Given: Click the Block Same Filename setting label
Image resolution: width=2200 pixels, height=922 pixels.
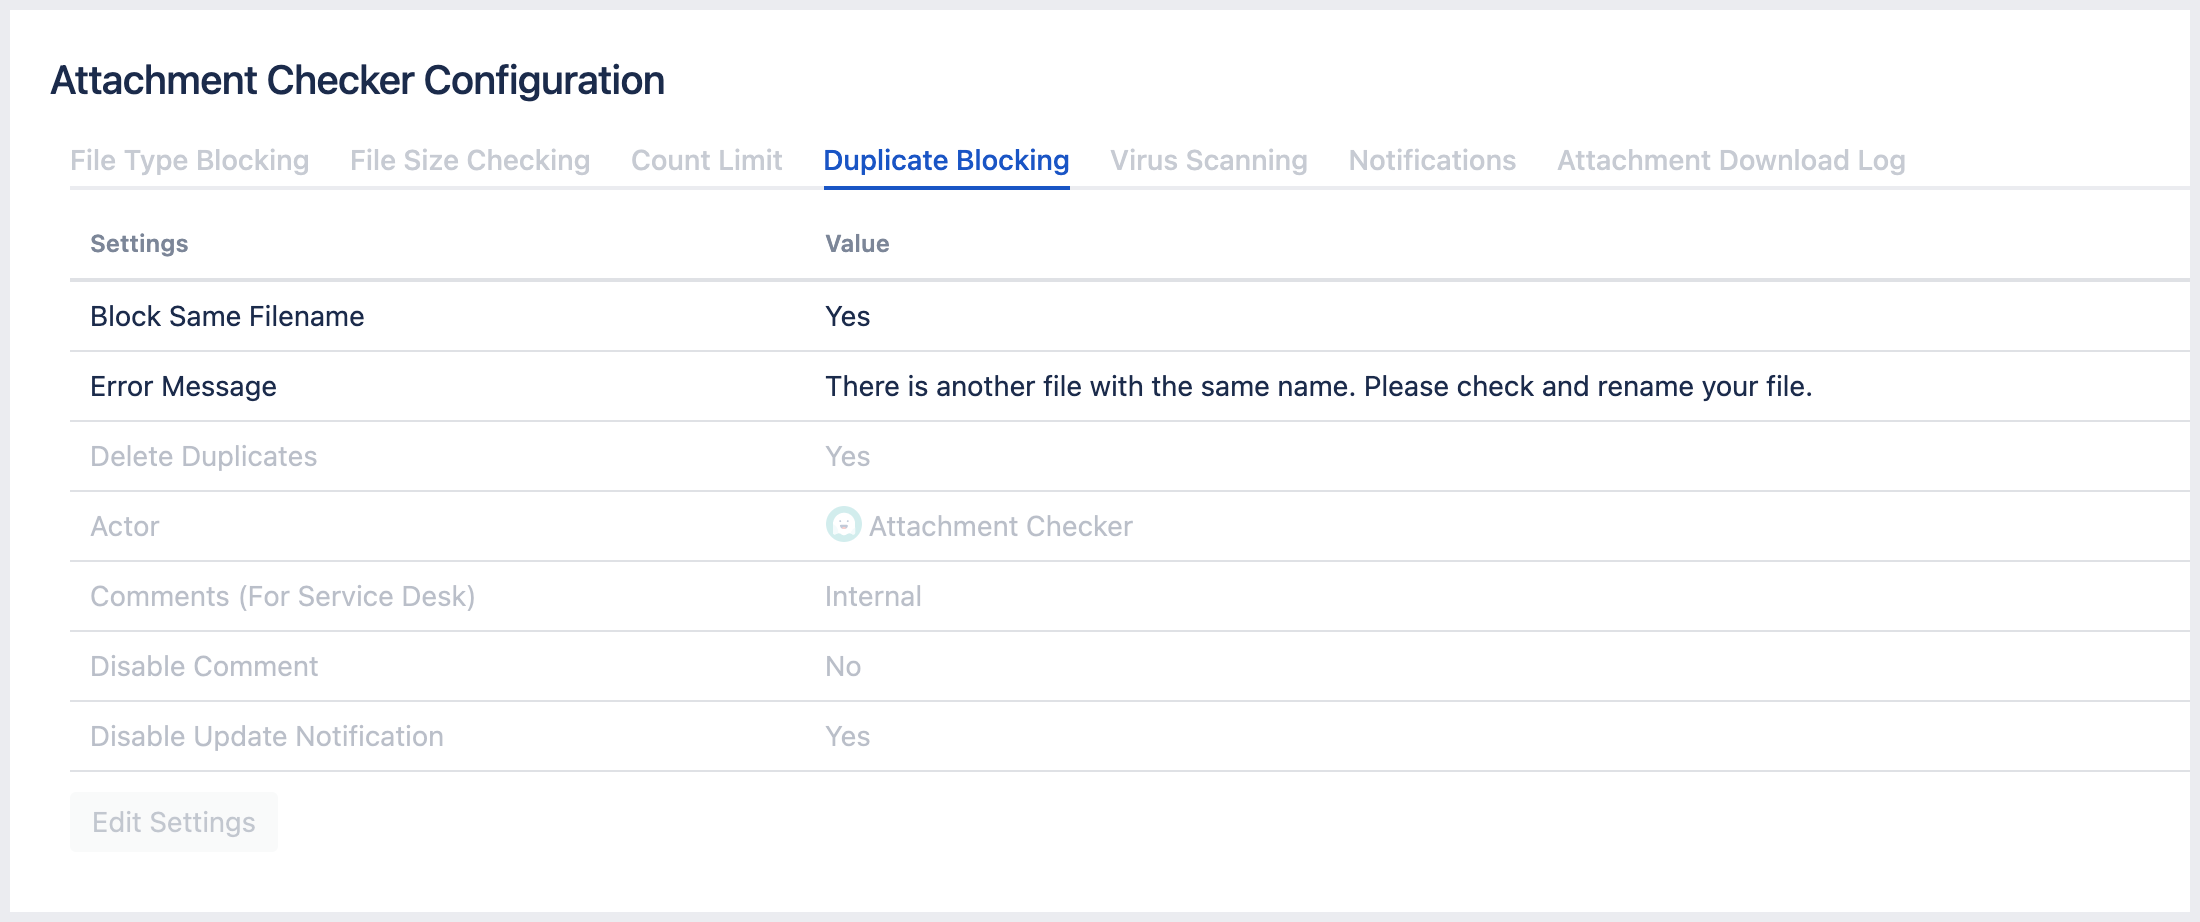Looking at the screenshot, I should click(227, 317).
